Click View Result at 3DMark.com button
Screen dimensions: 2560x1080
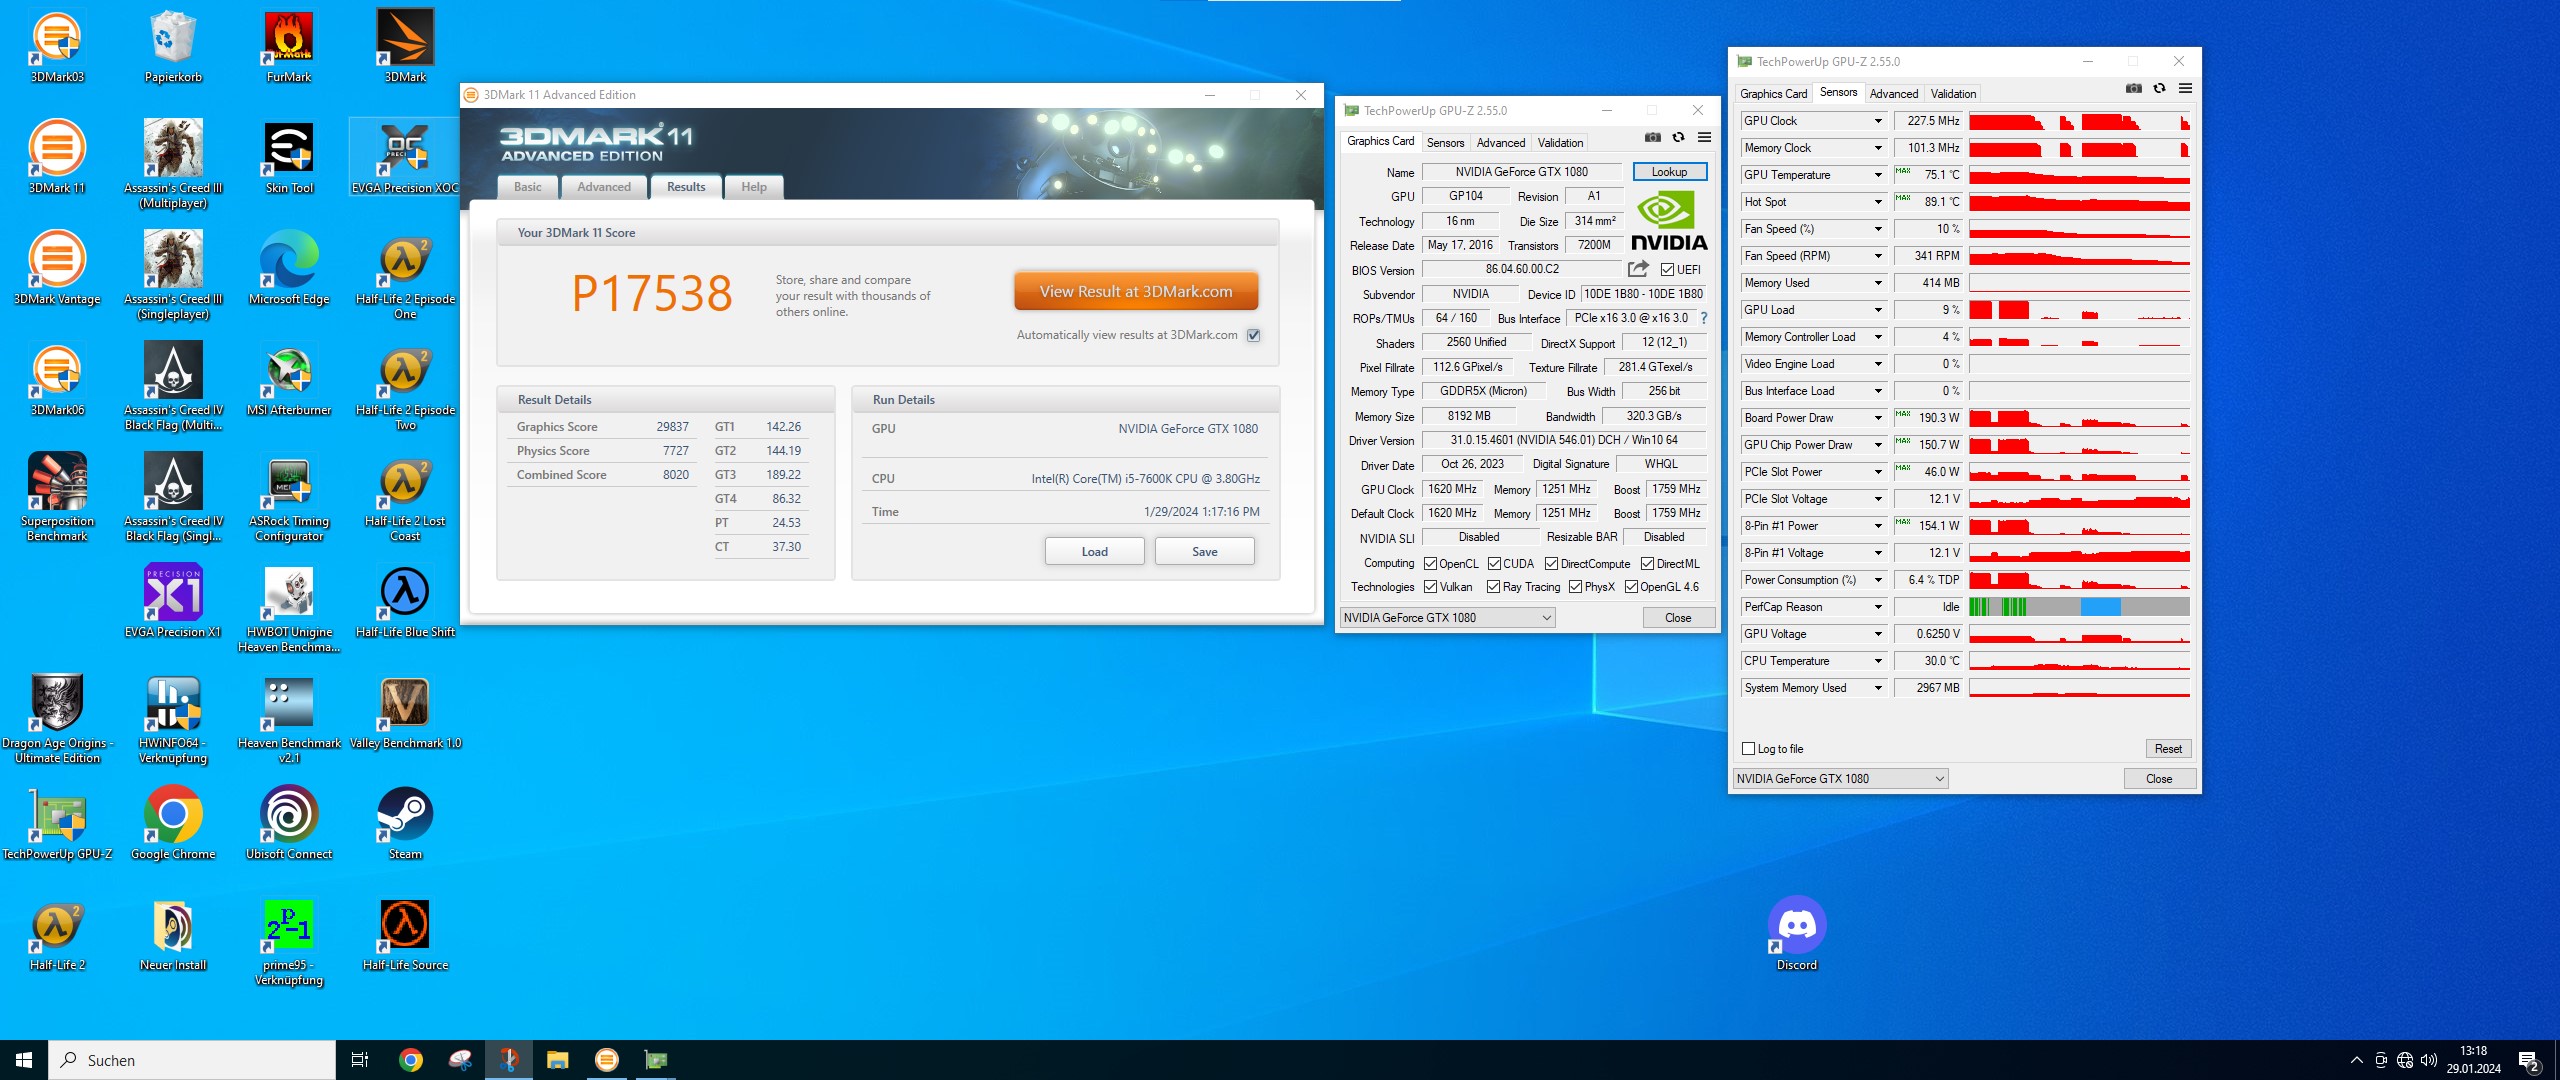pos(1135,291)
